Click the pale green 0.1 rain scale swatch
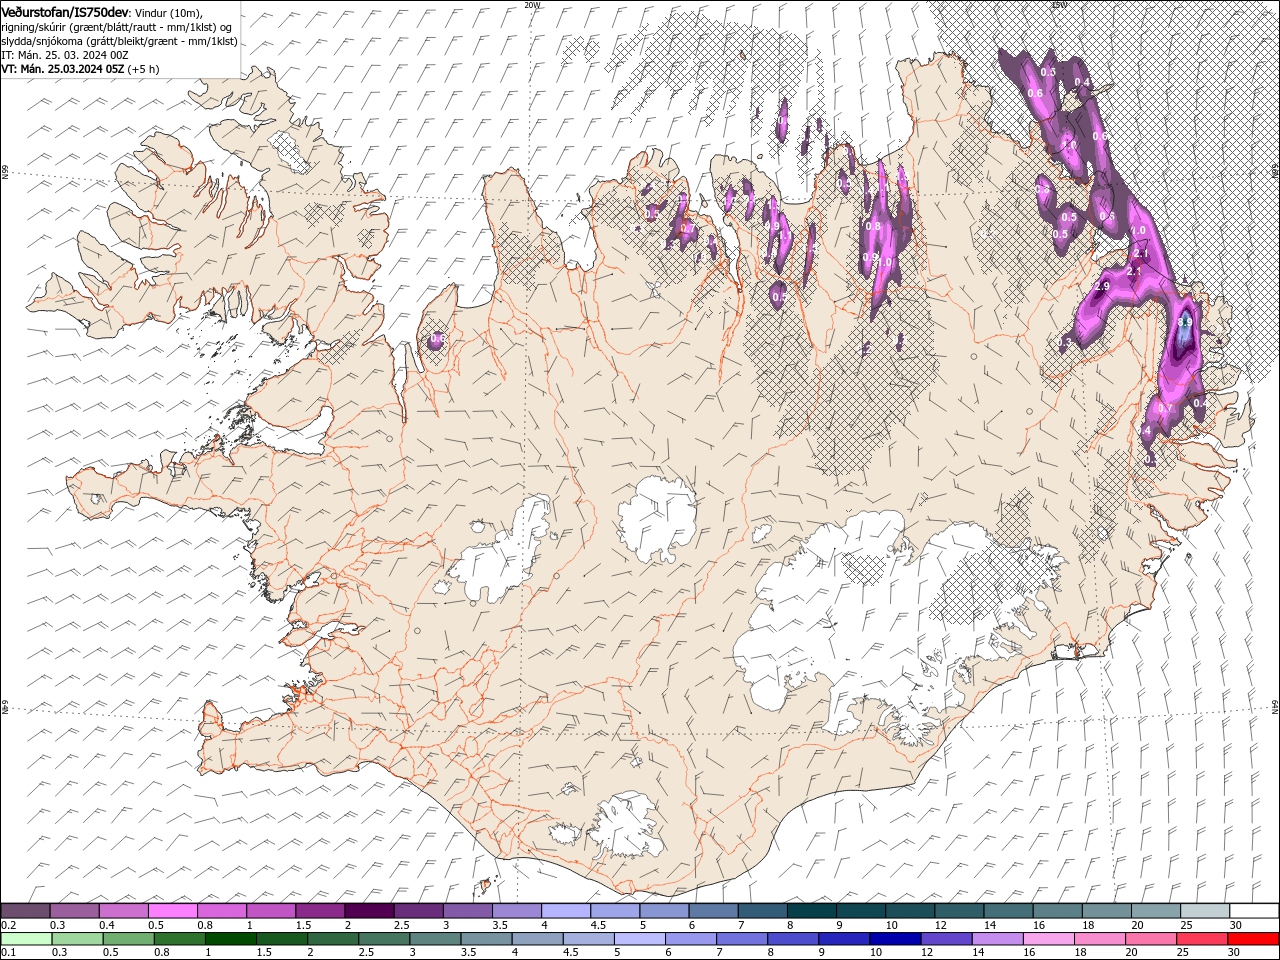The width and height of the screenshot is (1280, 960). 26,939
